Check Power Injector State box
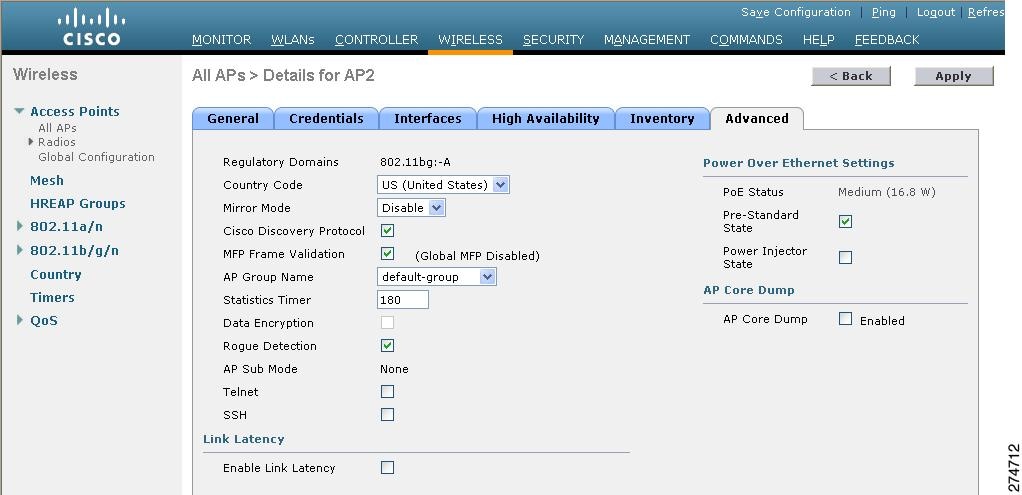The image size is (1022, 495). click(x=845, y=258)
